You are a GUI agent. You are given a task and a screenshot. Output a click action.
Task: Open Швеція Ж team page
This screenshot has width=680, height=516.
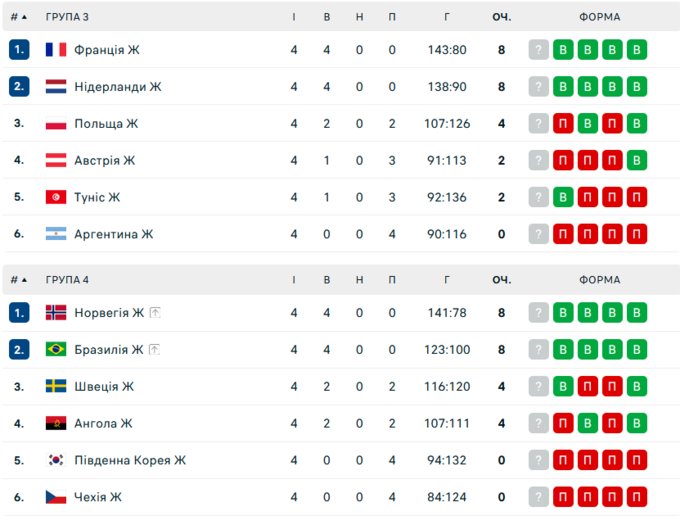tap(103, 387)
